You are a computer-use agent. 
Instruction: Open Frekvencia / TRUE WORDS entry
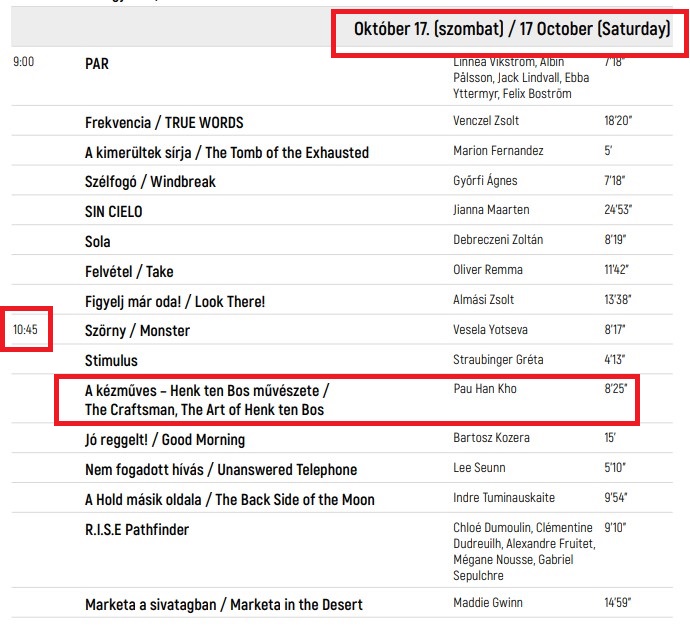coord(164,123)
